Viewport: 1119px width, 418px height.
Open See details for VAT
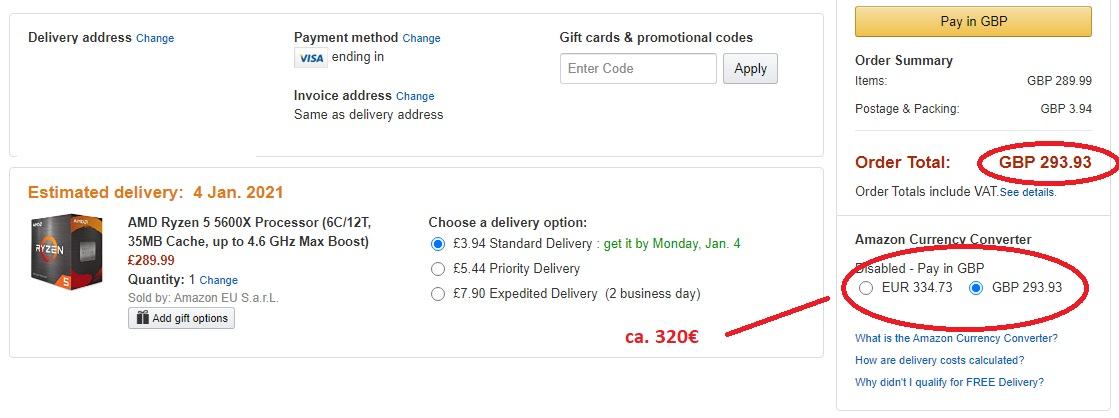(1027, 192)
